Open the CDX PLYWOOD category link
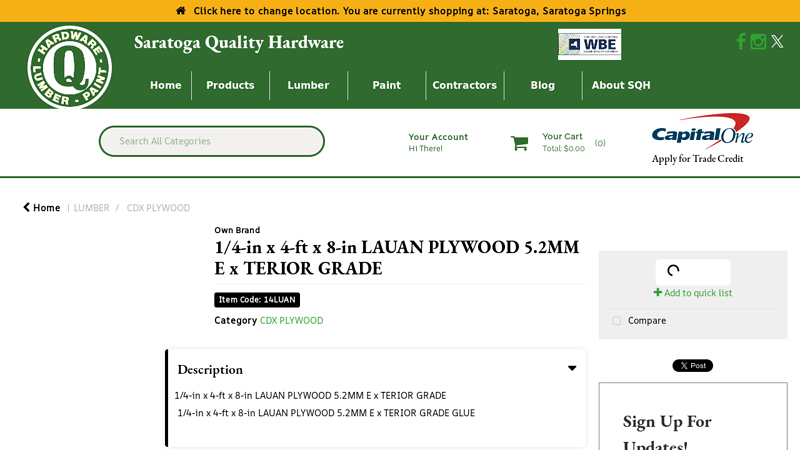Viewport: 800px width, 450px height. tap(291, 321)
